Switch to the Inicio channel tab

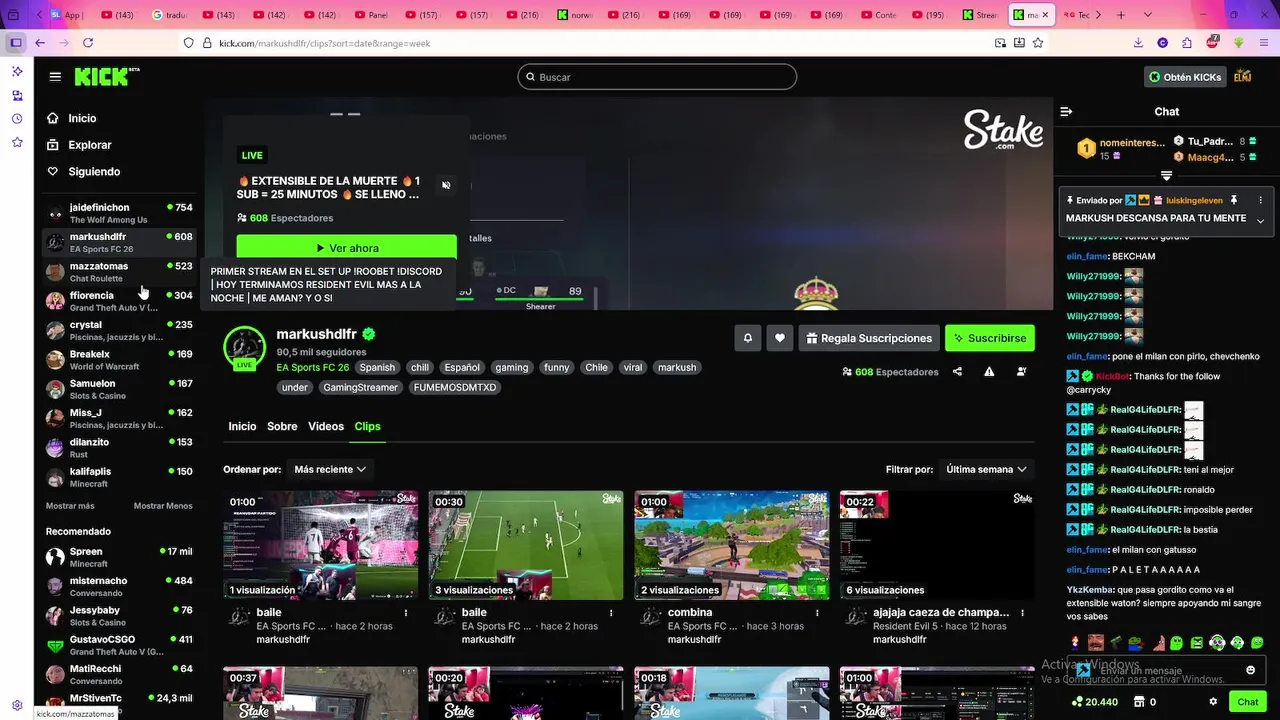click(242, 426)
